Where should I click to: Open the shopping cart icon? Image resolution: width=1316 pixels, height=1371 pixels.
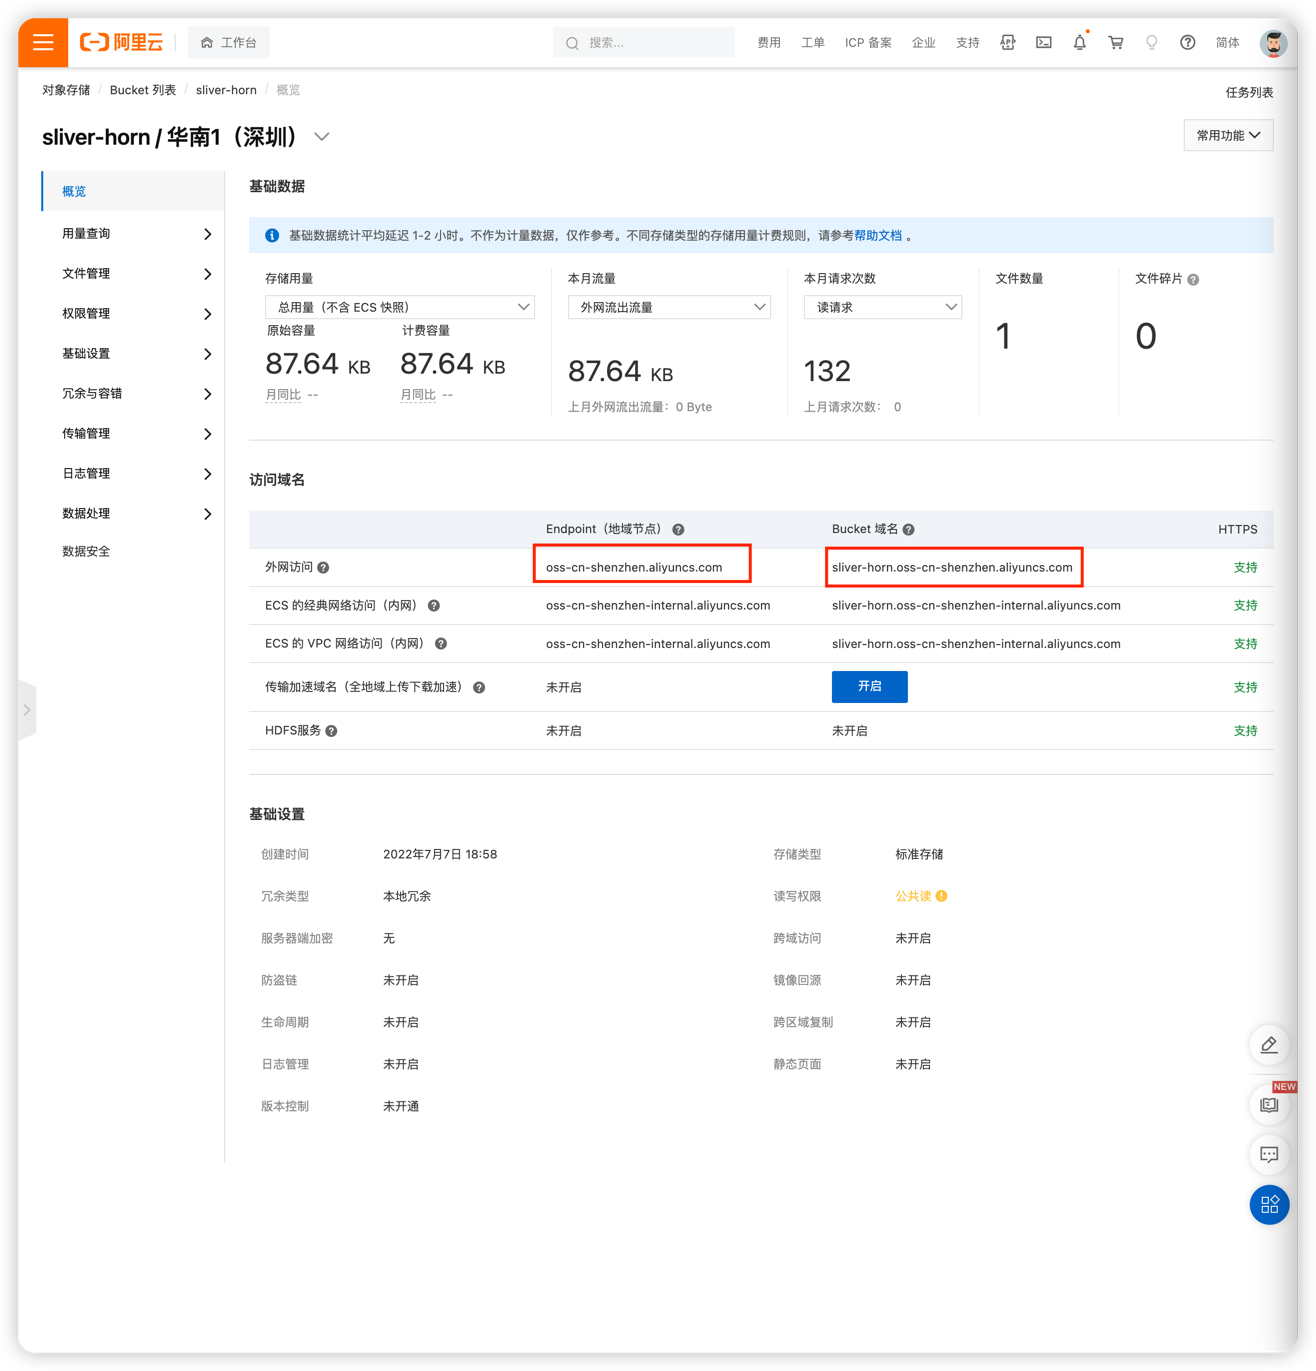coord(1115,43)
